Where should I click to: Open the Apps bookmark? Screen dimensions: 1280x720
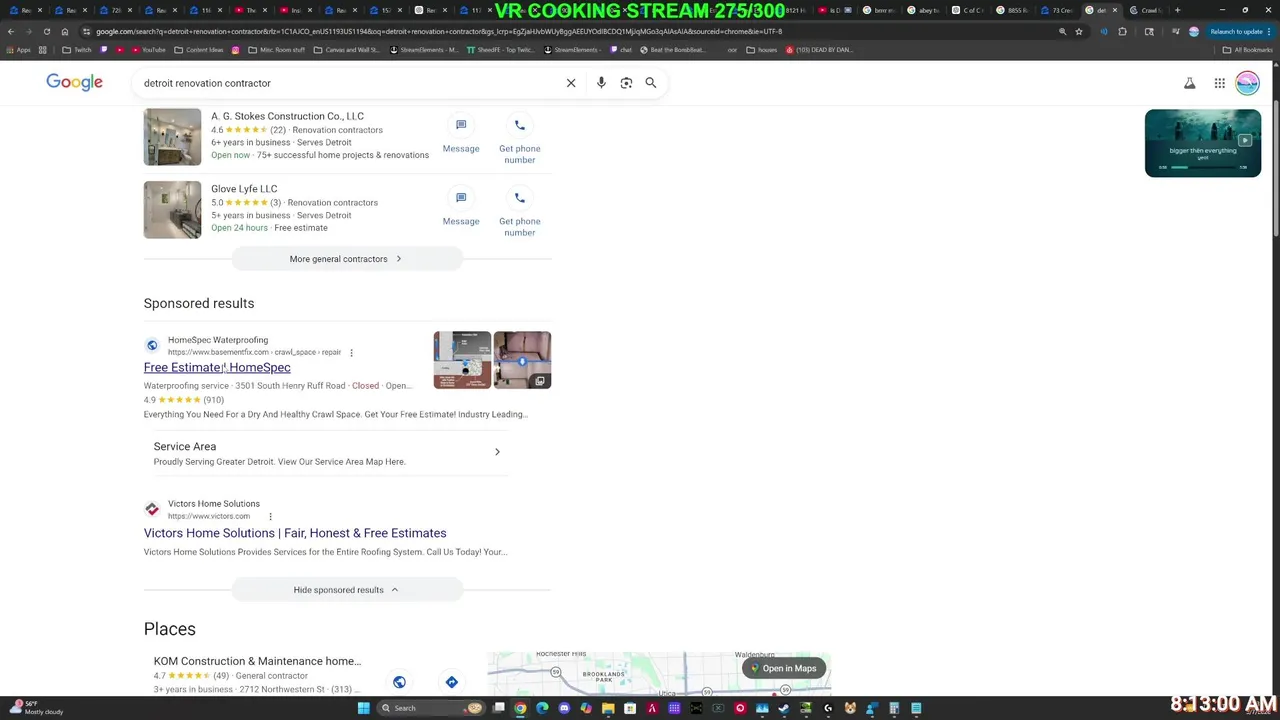pyautogui.click(x=18, y=50)
